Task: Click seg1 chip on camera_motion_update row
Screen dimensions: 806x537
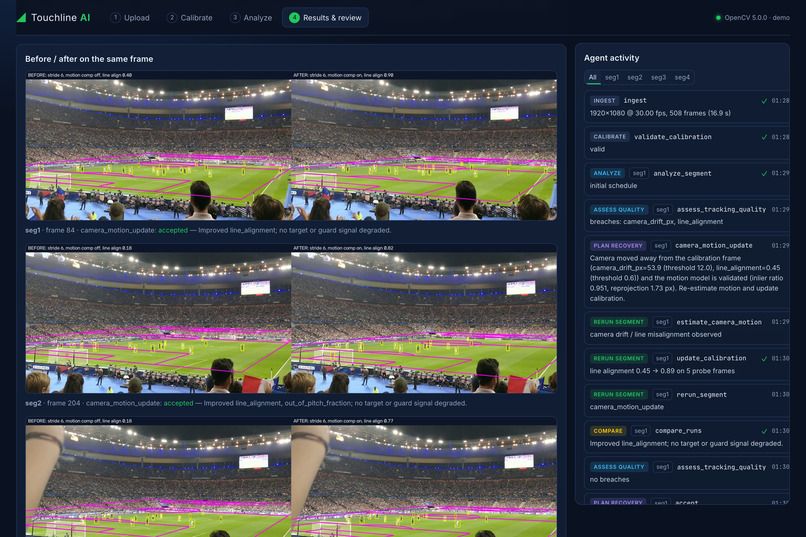Action: (661, 246)
